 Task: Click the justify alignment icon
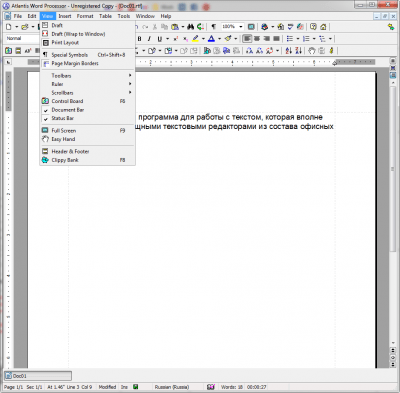tap(276, 39)
